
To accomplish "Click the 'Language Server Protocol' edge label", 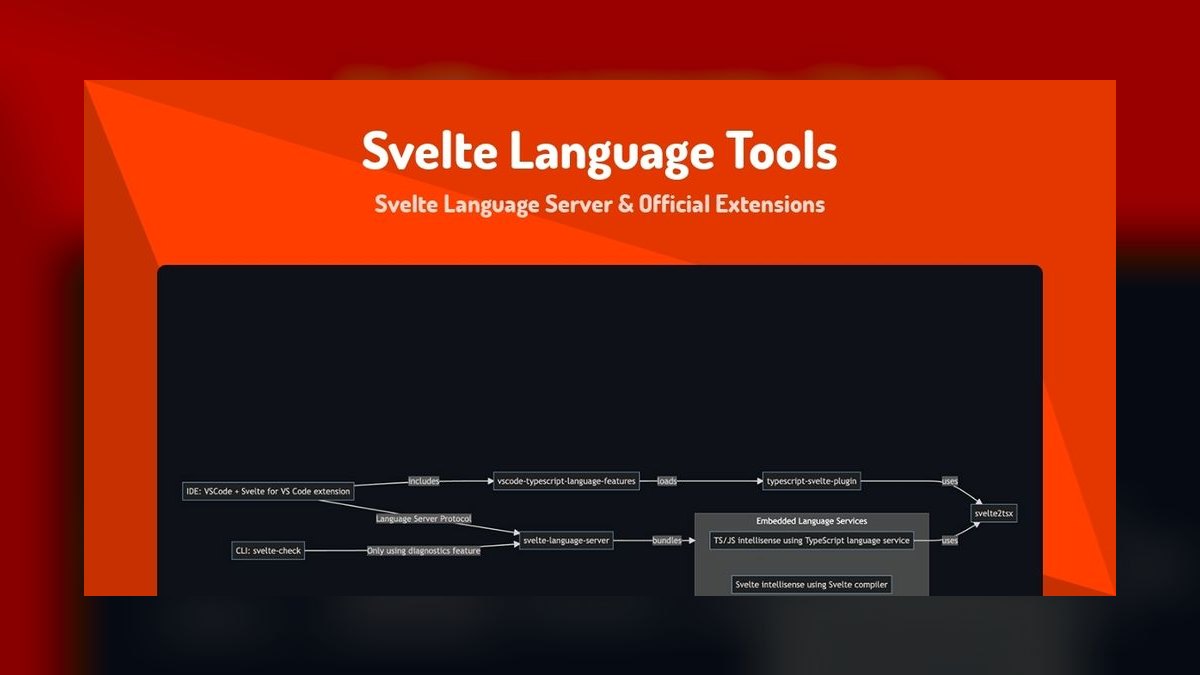I will (424, 519).
